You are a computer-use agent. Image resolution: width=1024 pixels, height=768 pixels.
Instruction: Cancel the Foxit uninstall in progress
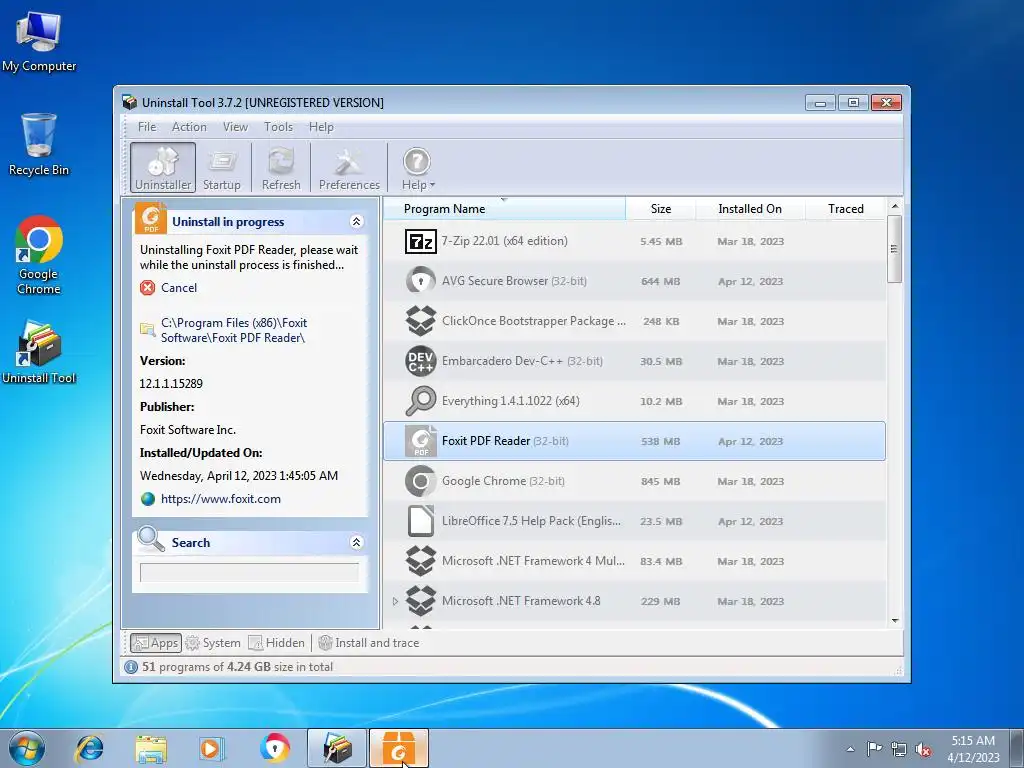[x=179, y=288]
